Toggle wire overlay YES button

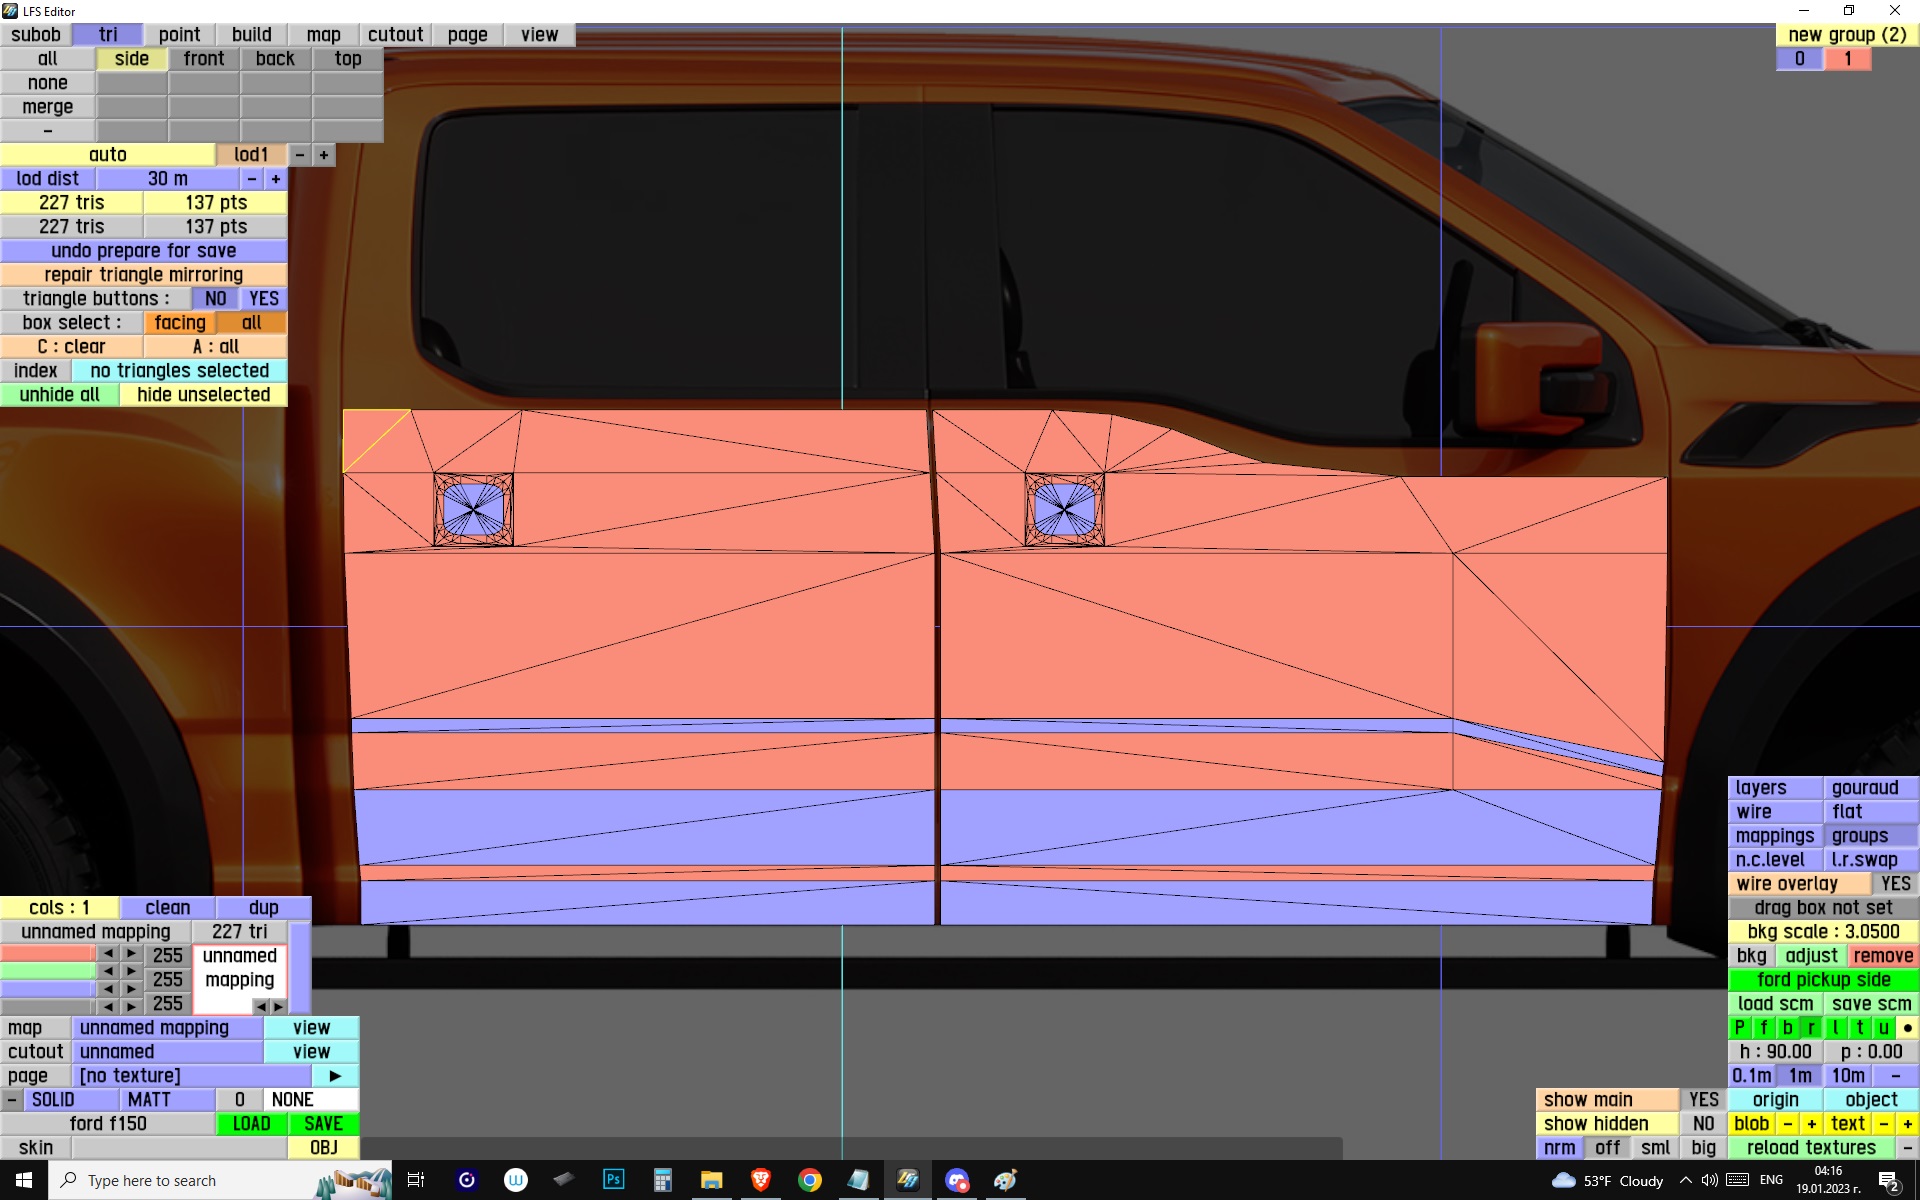pyautogui.click(x=1894, y=884)
